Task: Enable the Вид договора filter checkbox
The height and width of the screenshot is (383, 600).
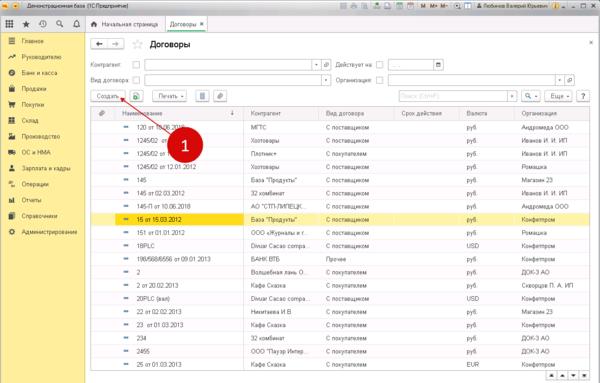Action: pos(136,80)
